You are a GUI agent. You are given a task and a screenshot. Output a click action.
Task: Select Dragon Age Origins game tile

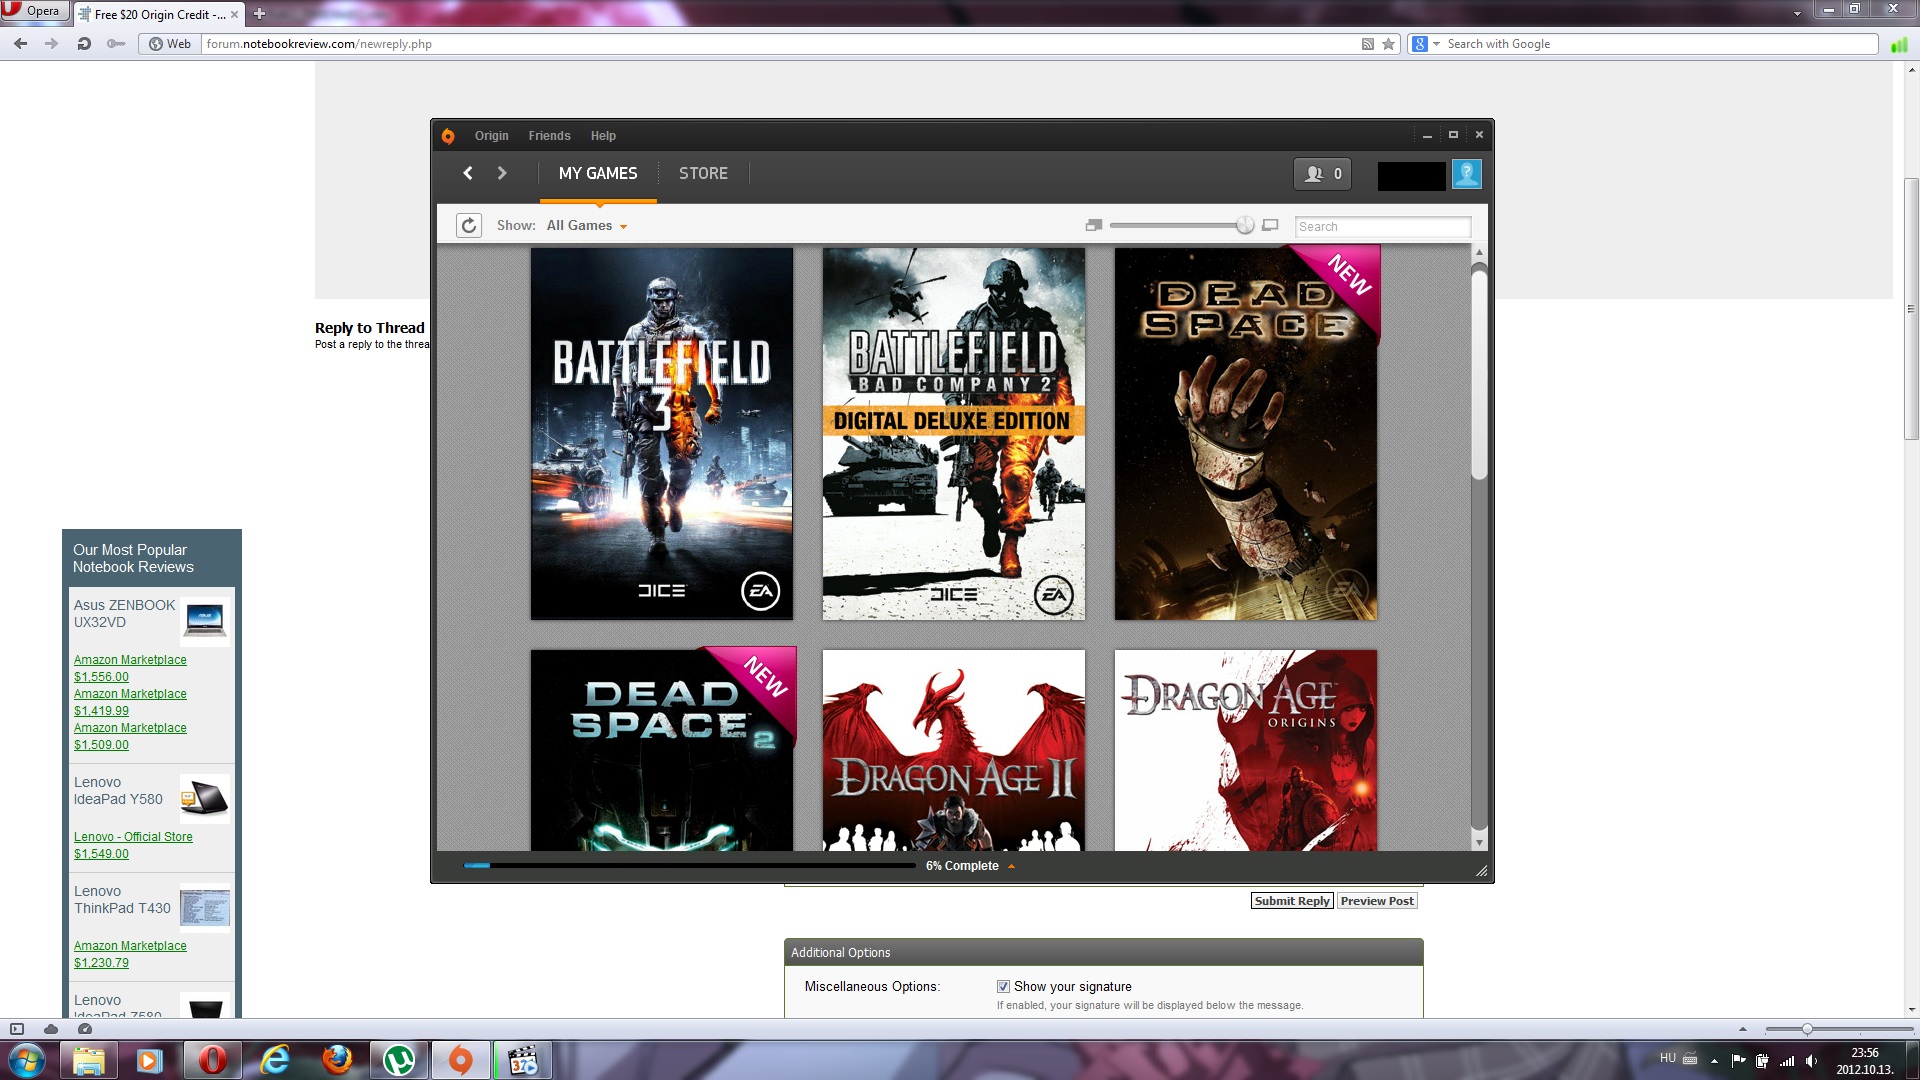pyautogui.click(x=1246, y=750)
